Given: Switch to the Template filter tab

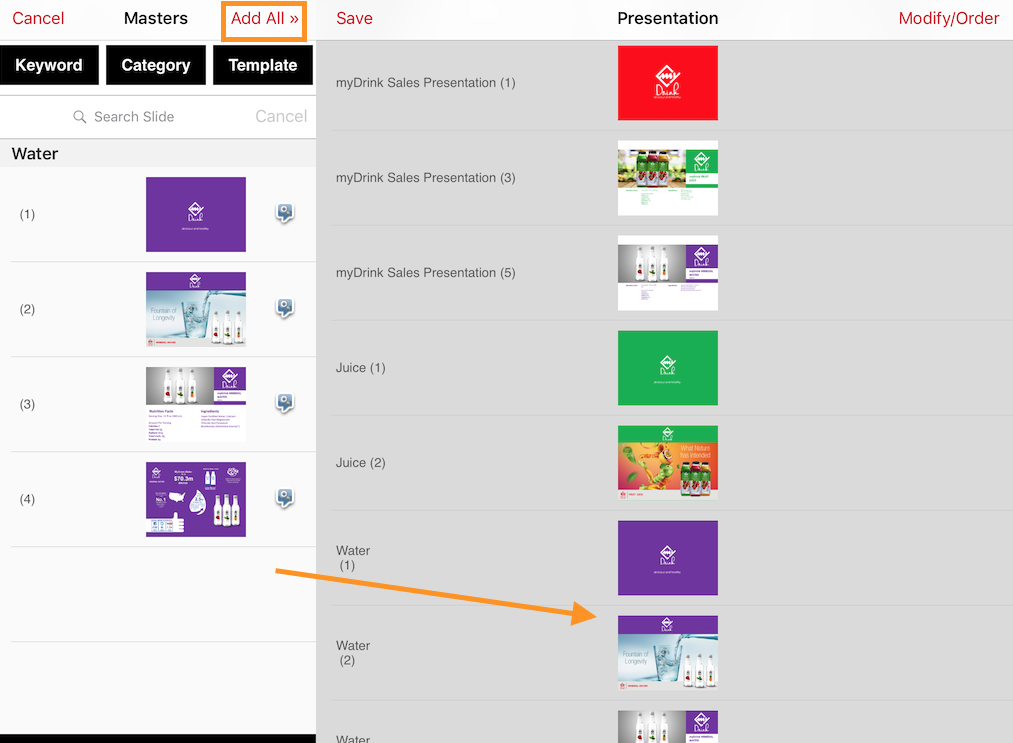Looking at the screenshot, I should (263, 66).
